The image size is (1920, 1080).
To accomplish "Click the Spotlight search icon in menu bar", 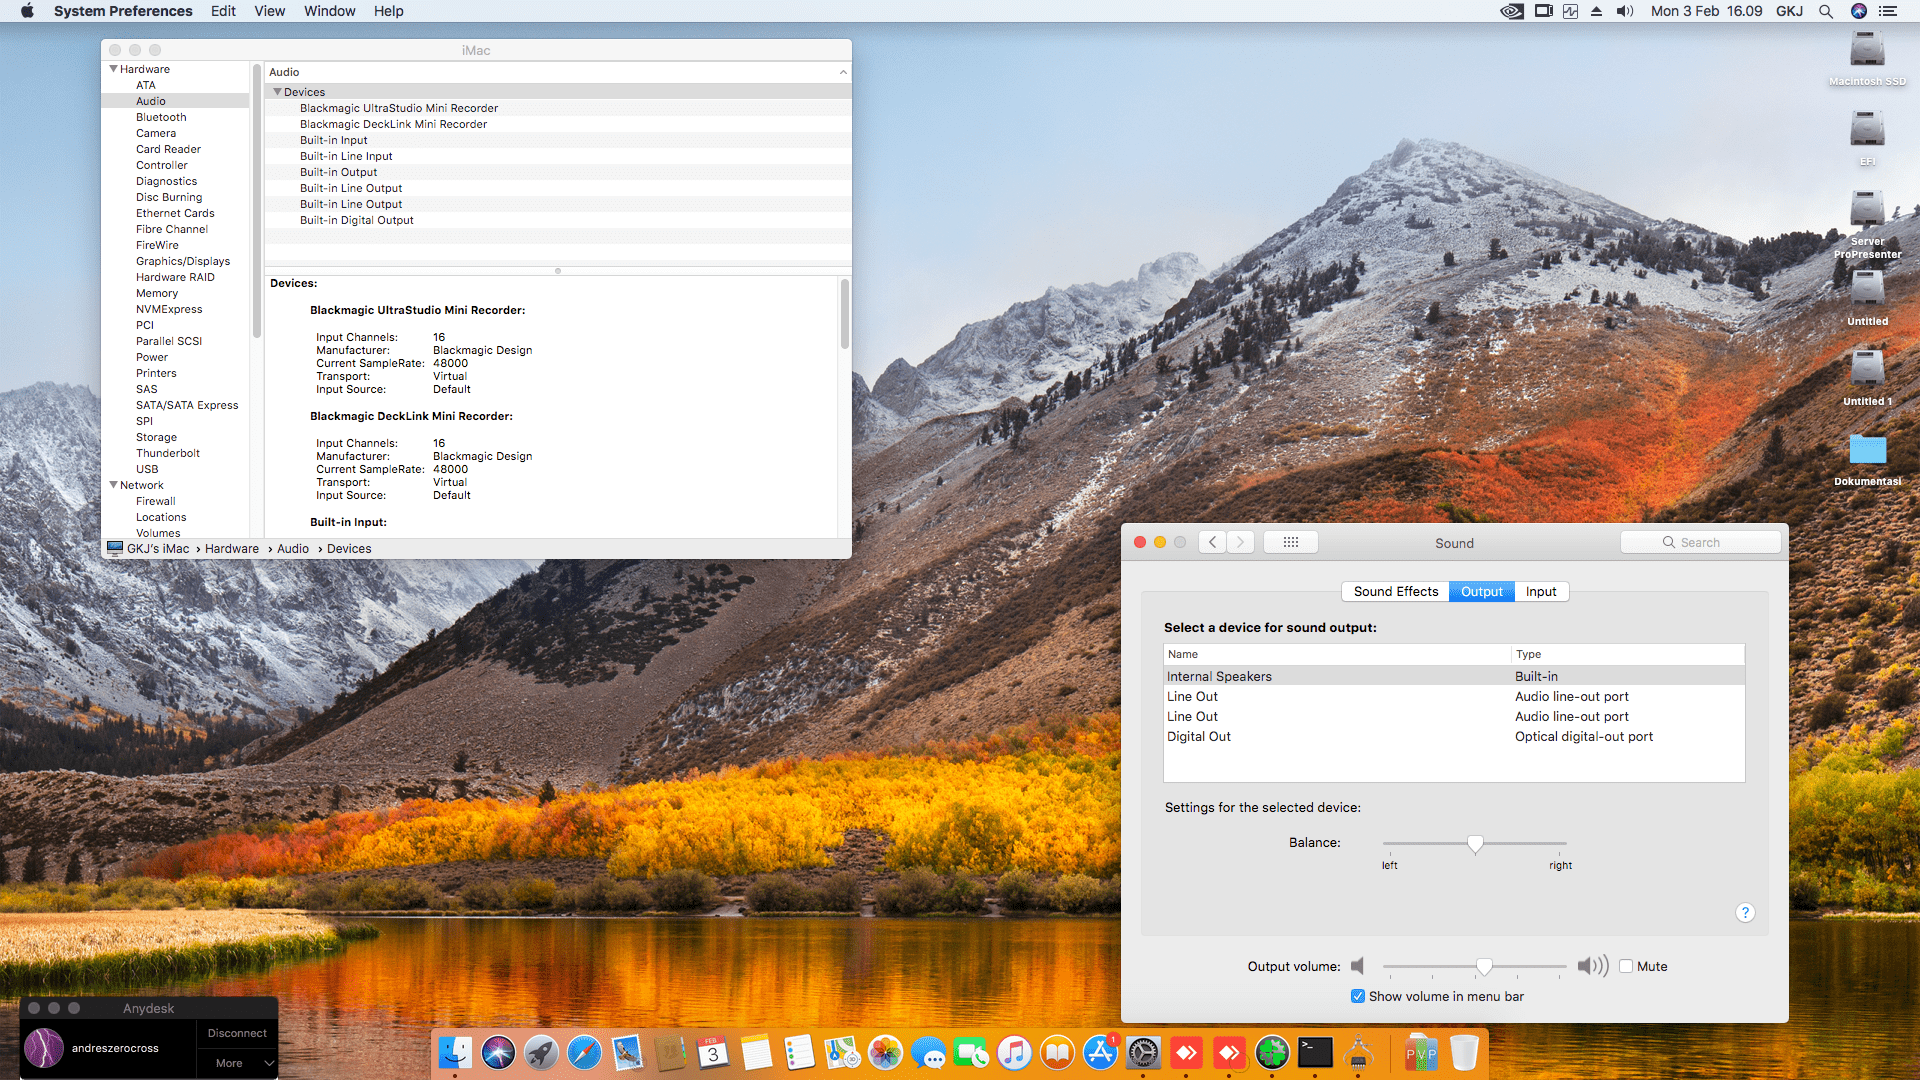I will coord(1825,11).
